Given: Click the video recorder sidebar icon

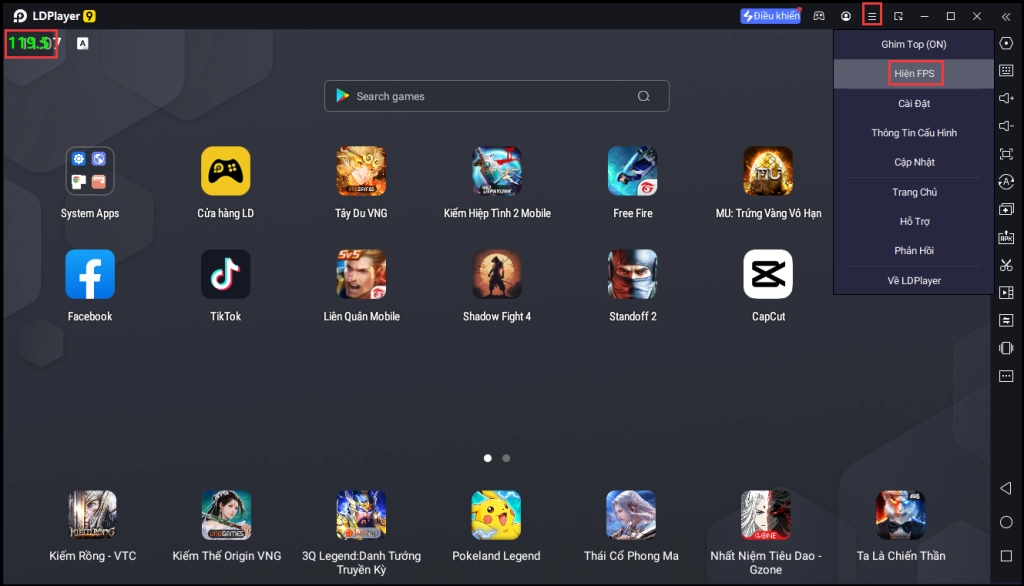Looking at the screenshot, I should click(x=1006, y=292).
